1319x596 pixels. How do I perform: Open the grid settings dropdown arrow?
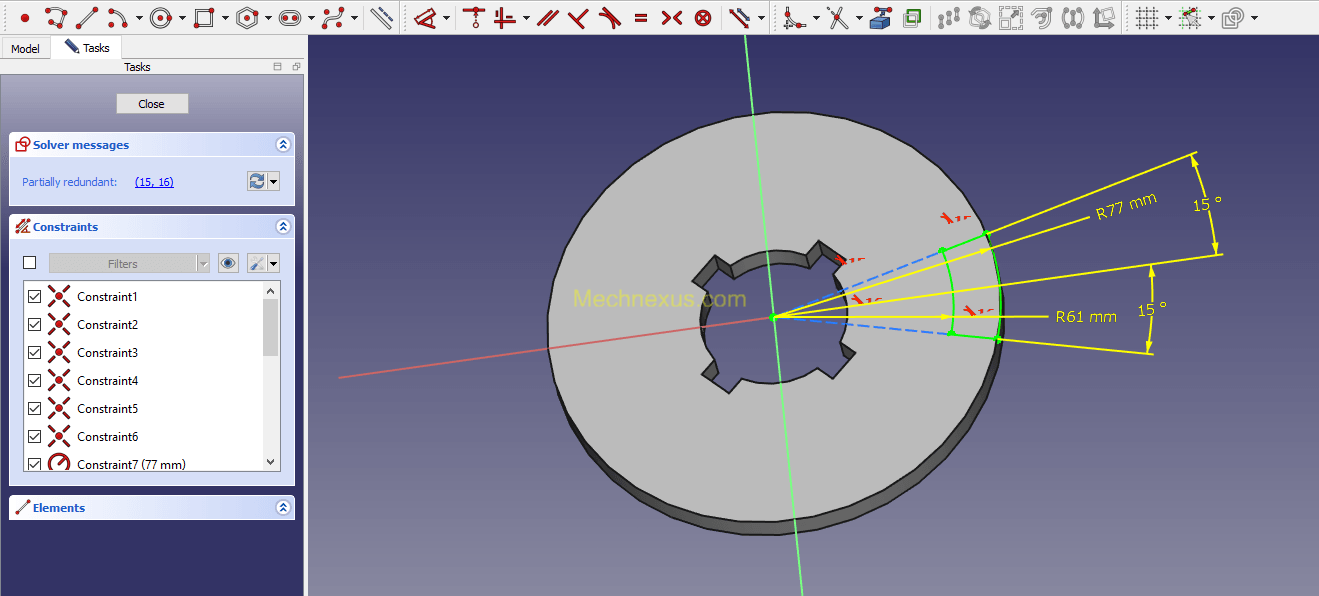point(1167,18)
